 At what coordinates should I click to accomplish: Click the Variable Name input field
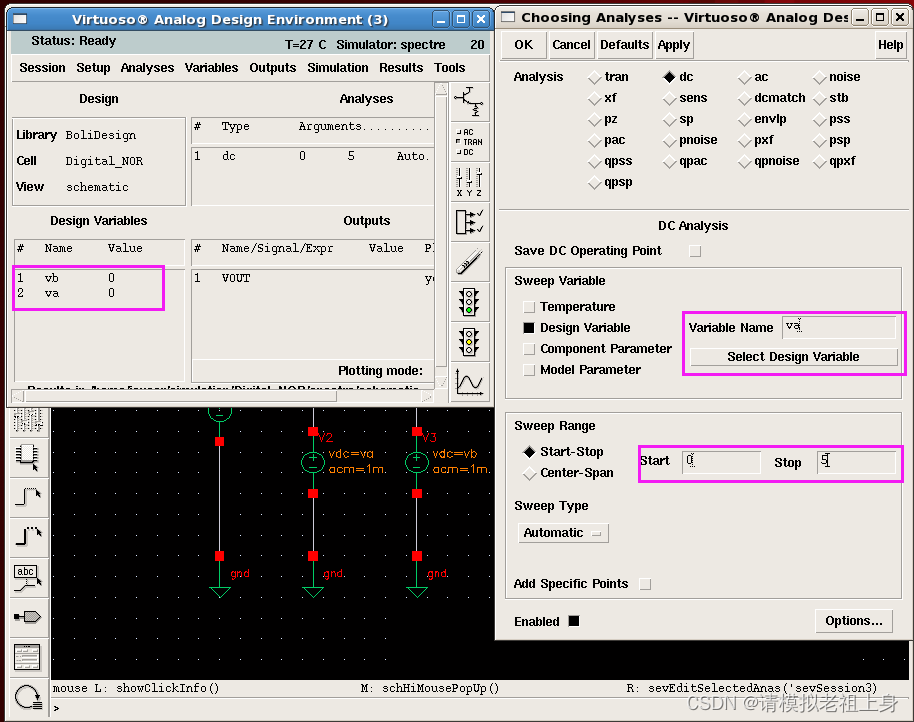pos(839,327)
